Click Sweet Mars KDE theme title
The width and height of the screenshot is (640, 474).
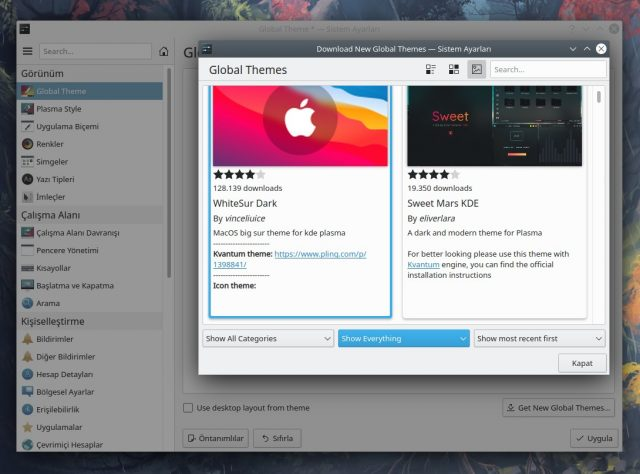point(443,203)
